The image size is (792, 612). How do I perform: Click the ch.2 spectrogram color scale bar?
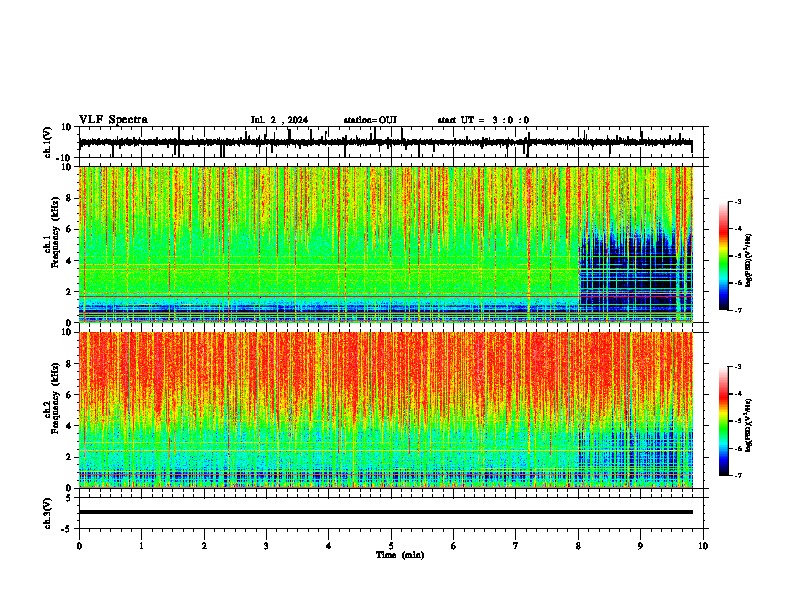pyautogui.click(x=723, y=421)
